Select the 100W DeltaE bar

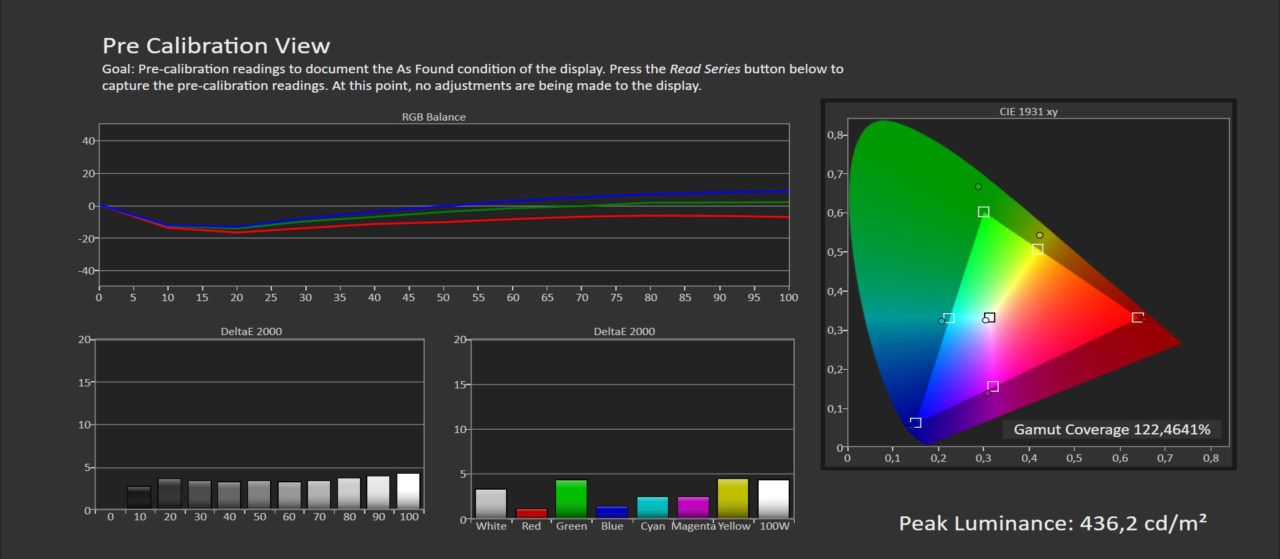tap(773, 499)
